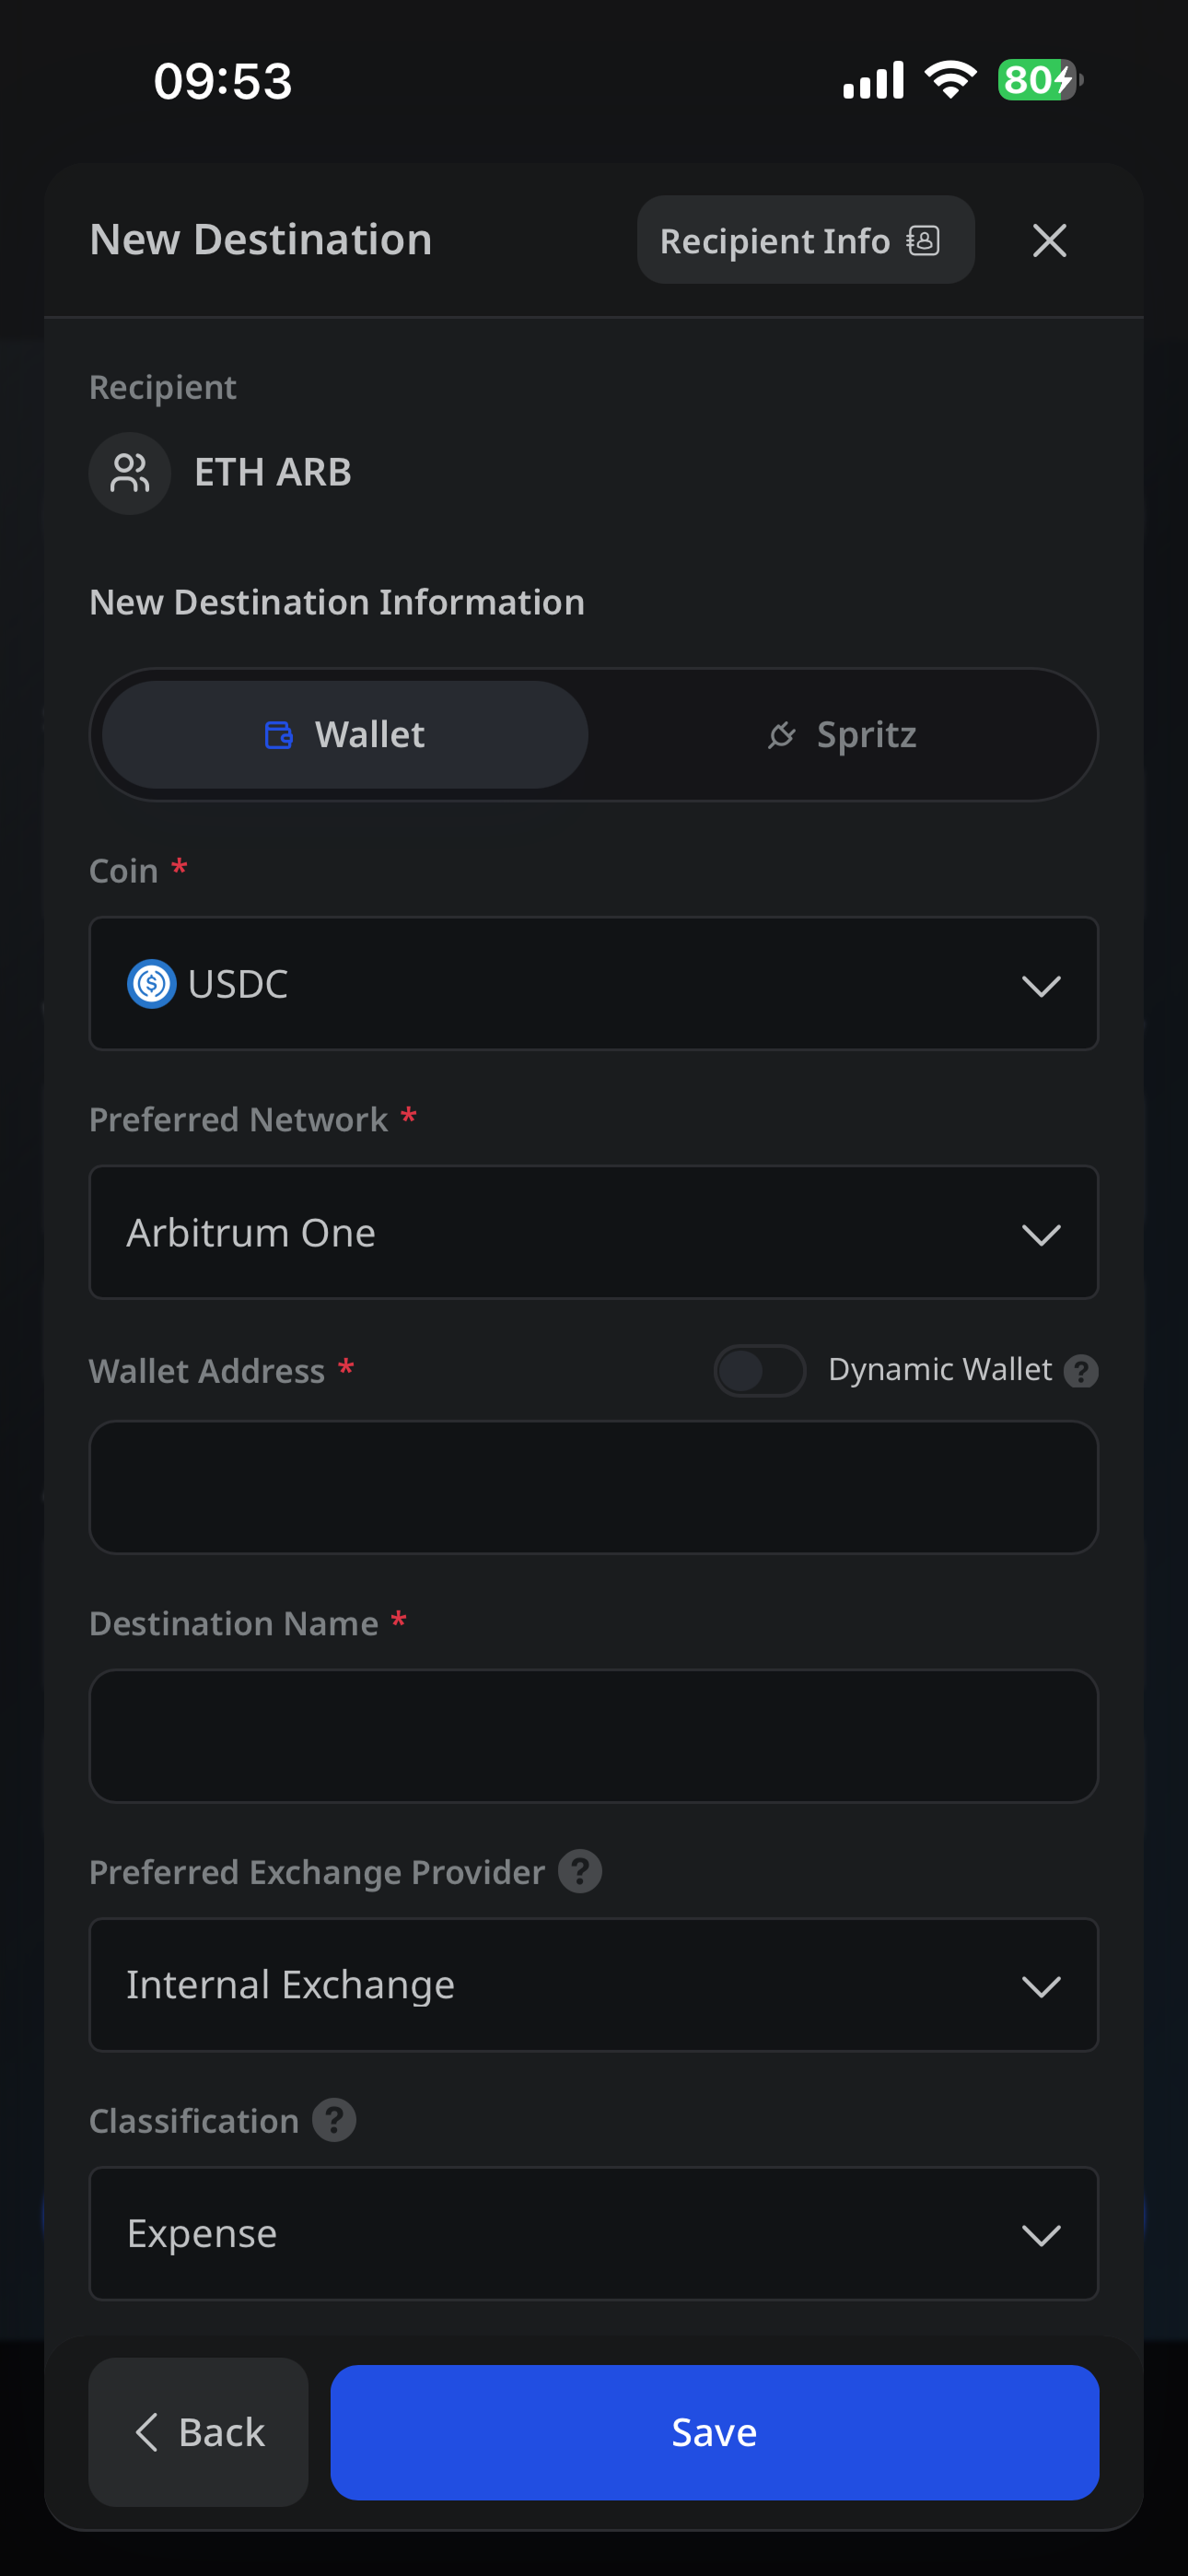
Task: Tap the battery indicator in status bar
Action: coord(1040,80)
